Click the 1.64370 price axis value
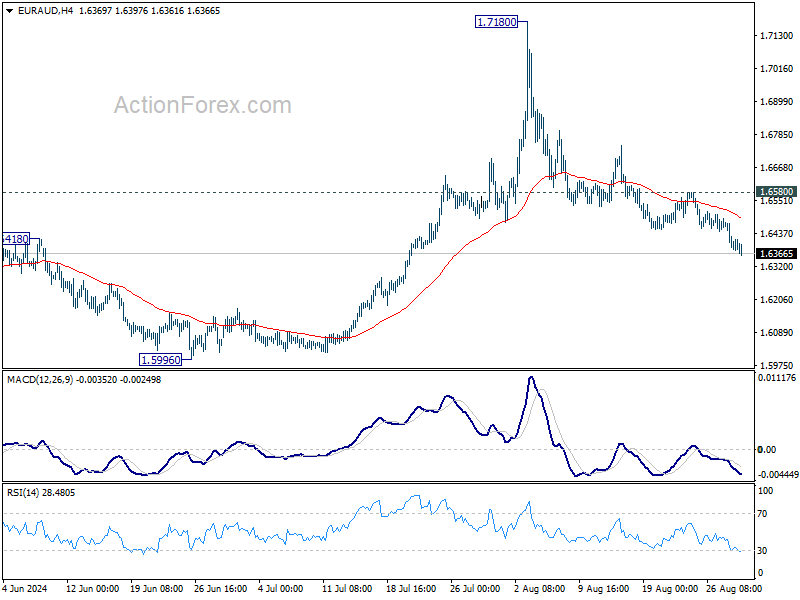Viewport: 800px width, 600px height. coord(777,234)
